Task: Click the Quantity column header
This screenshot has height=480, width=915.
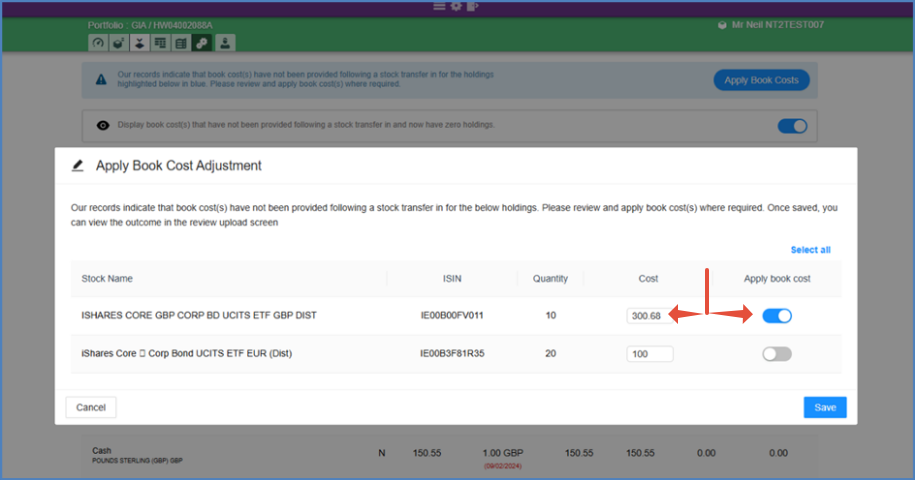Action: (550, 279)
